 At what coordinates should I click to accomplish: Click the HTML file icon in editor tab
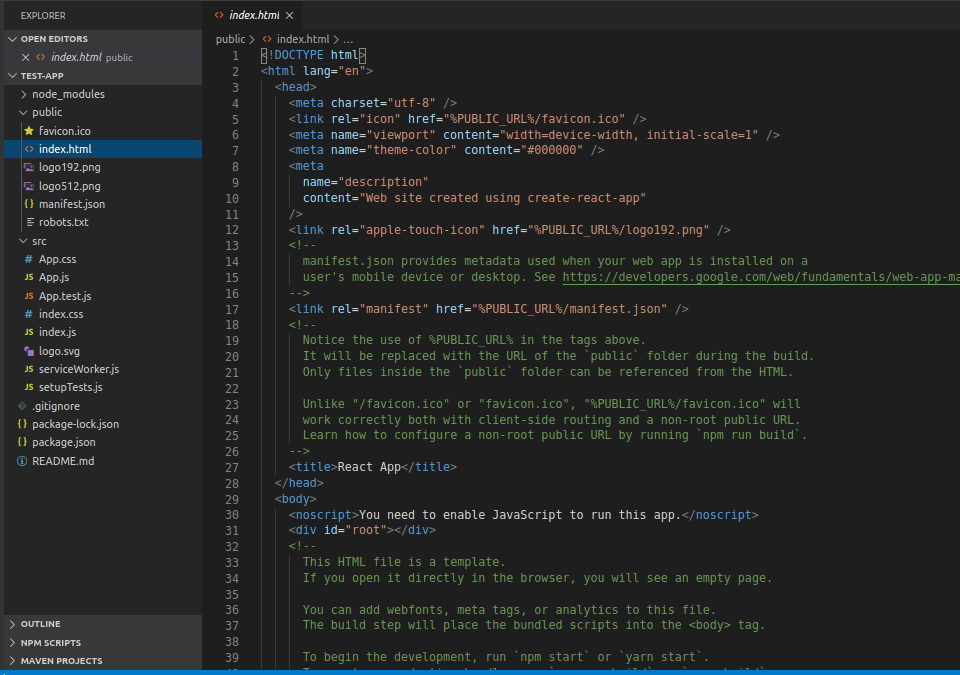tap(219, 15)
